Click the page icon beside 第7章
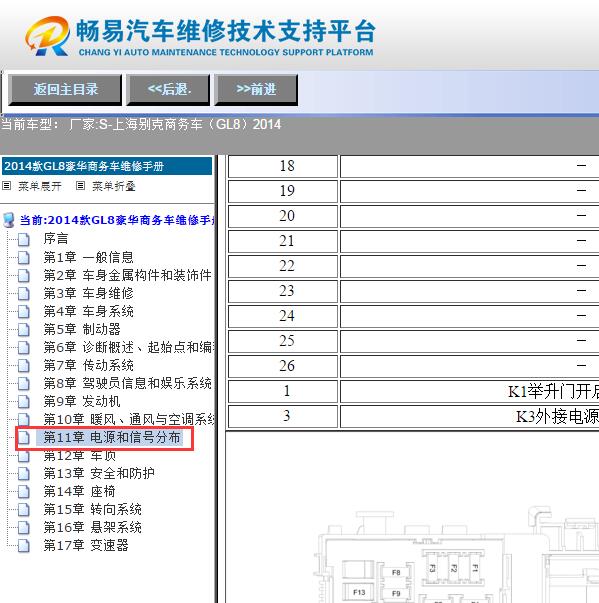Image resolution: width=599 pixels, height=603 pixels. (23, 366)
